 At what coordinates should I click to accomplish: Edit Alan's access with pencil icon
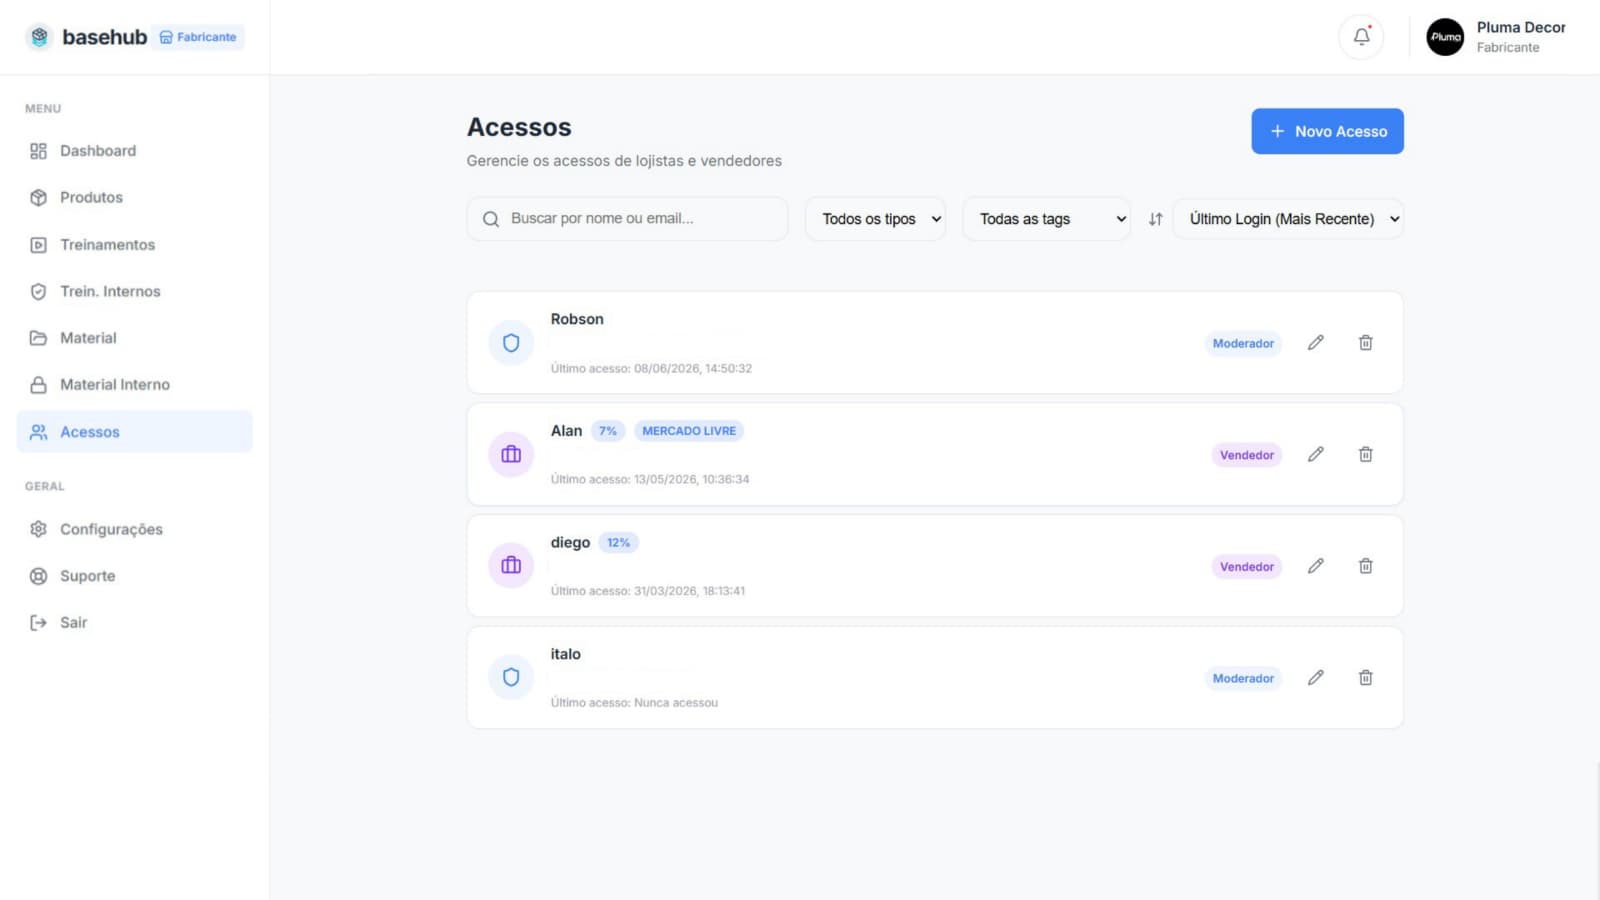coord(1316,454)
